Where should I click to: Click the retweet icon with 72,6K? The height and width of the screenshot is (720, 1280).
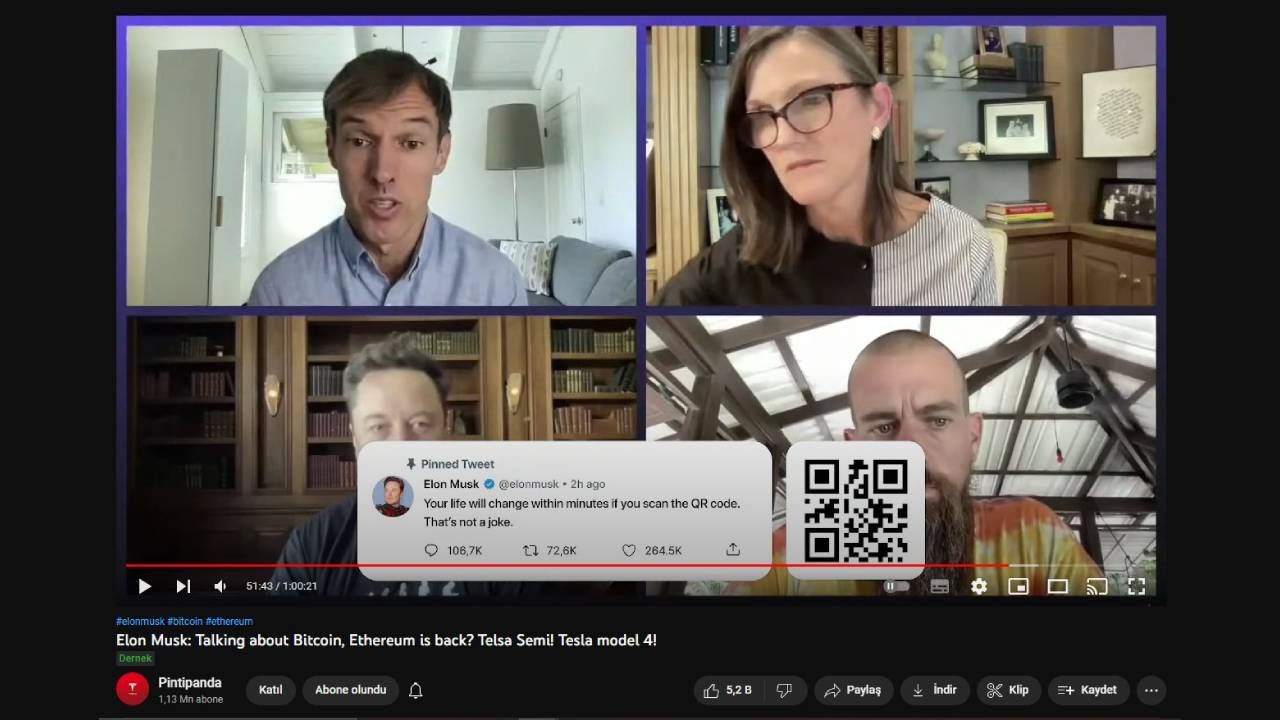tap(531, 550)
